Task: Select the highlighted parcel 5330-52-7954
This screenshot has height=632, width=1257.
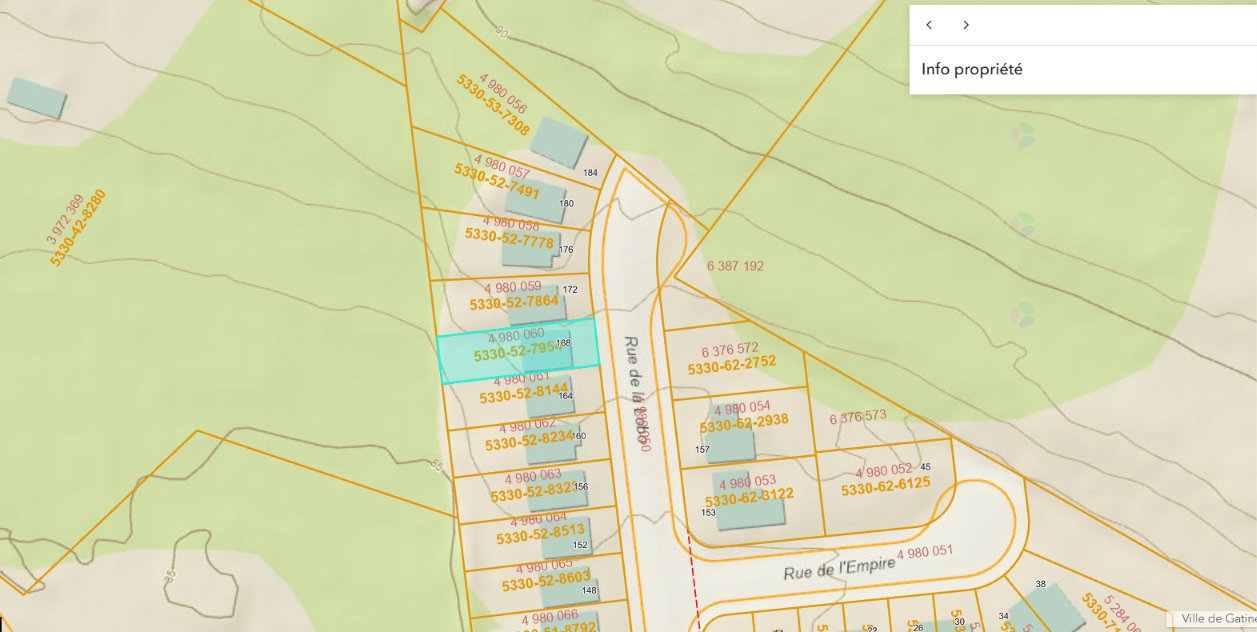Action: [518, 350]
